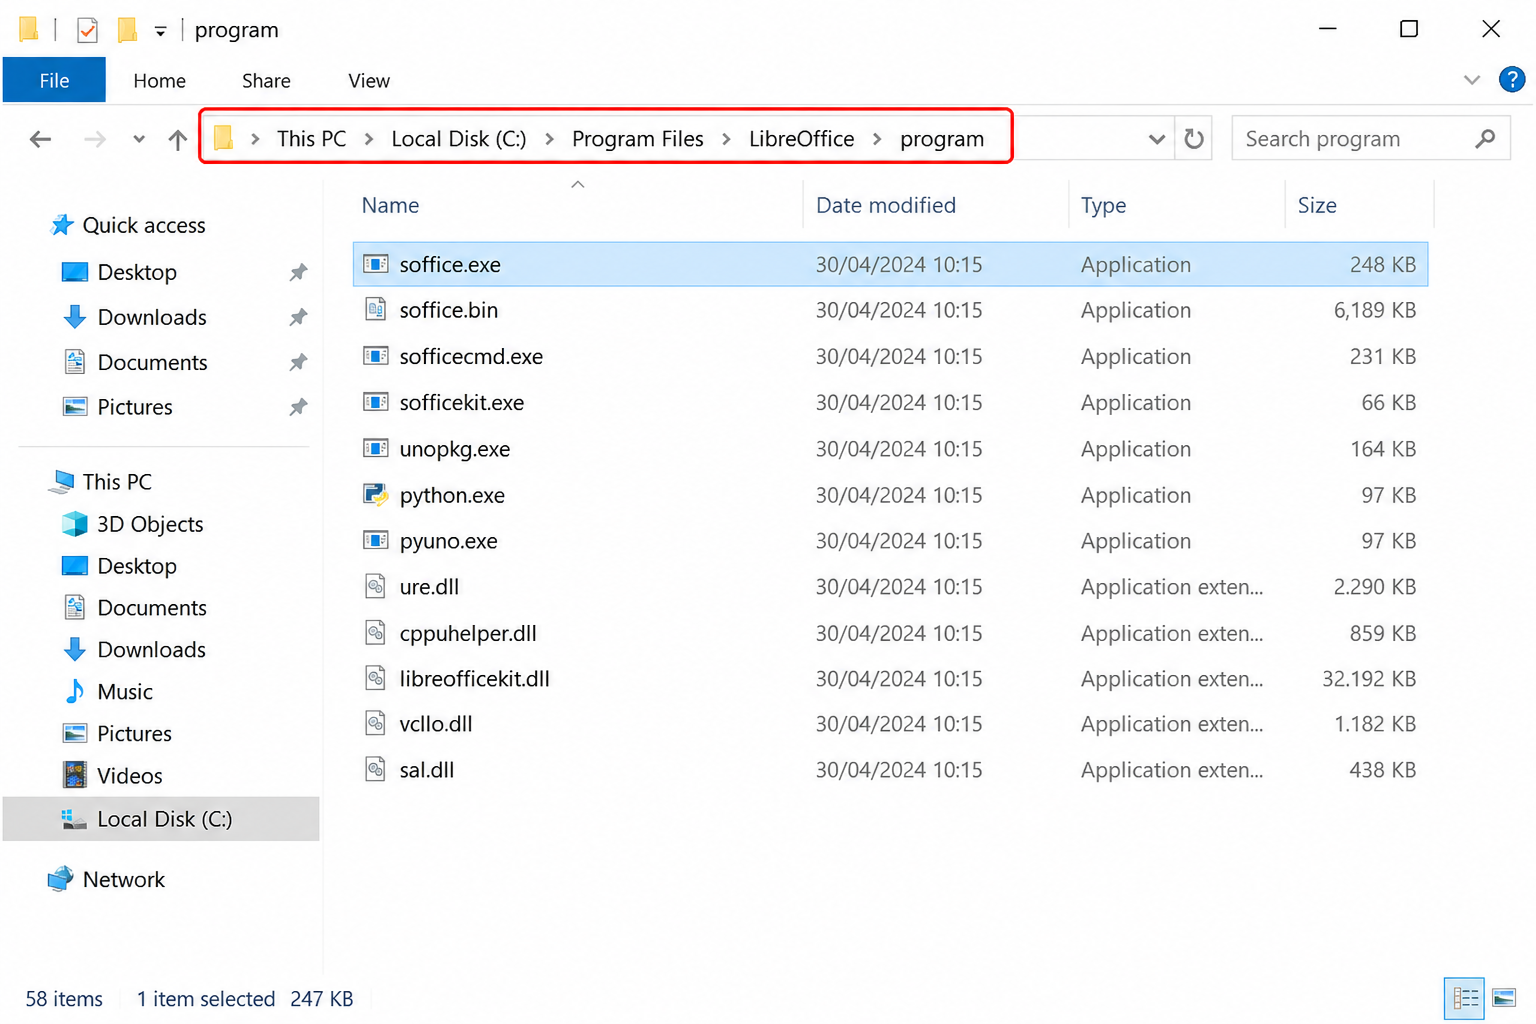Navigate to Program Files breadcrumb

pos(638,139)
